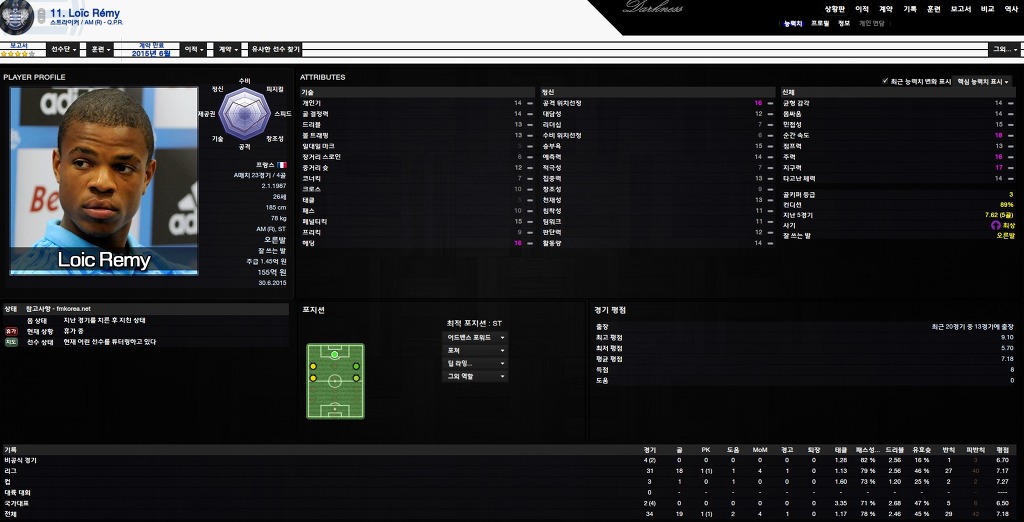
Task: Select the lower-left yellow position dot on pitch
Action: click(313, 378)
